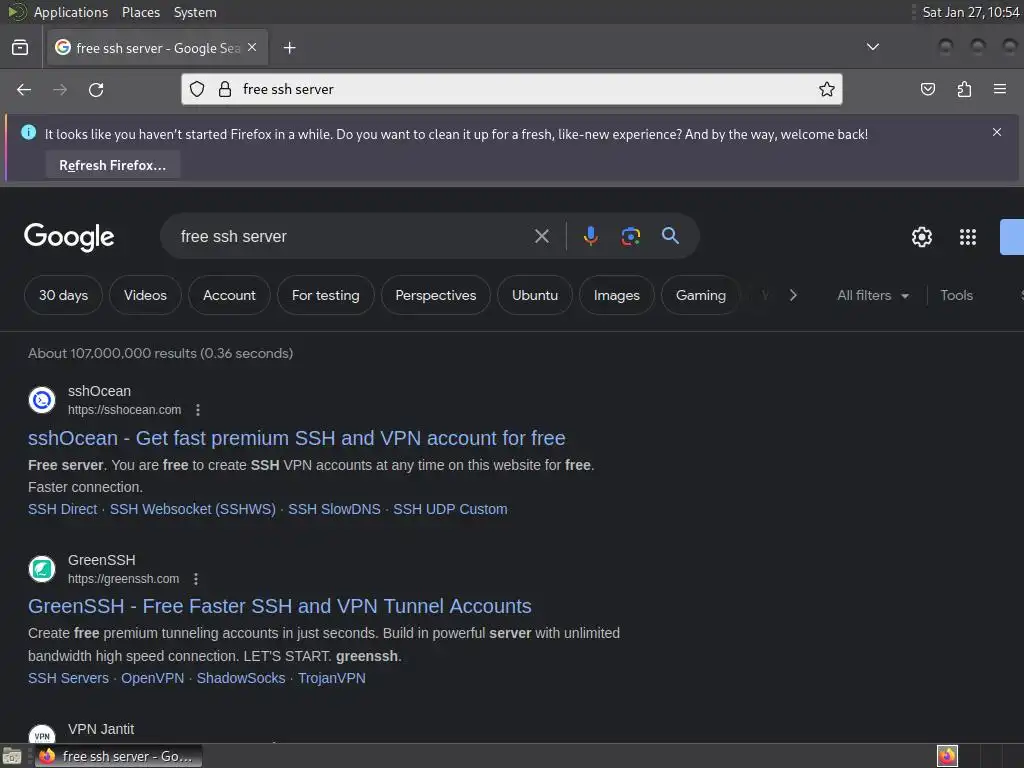Bookmark this page with star icon
1024x768 pixels.
click(x=827, y=89)
